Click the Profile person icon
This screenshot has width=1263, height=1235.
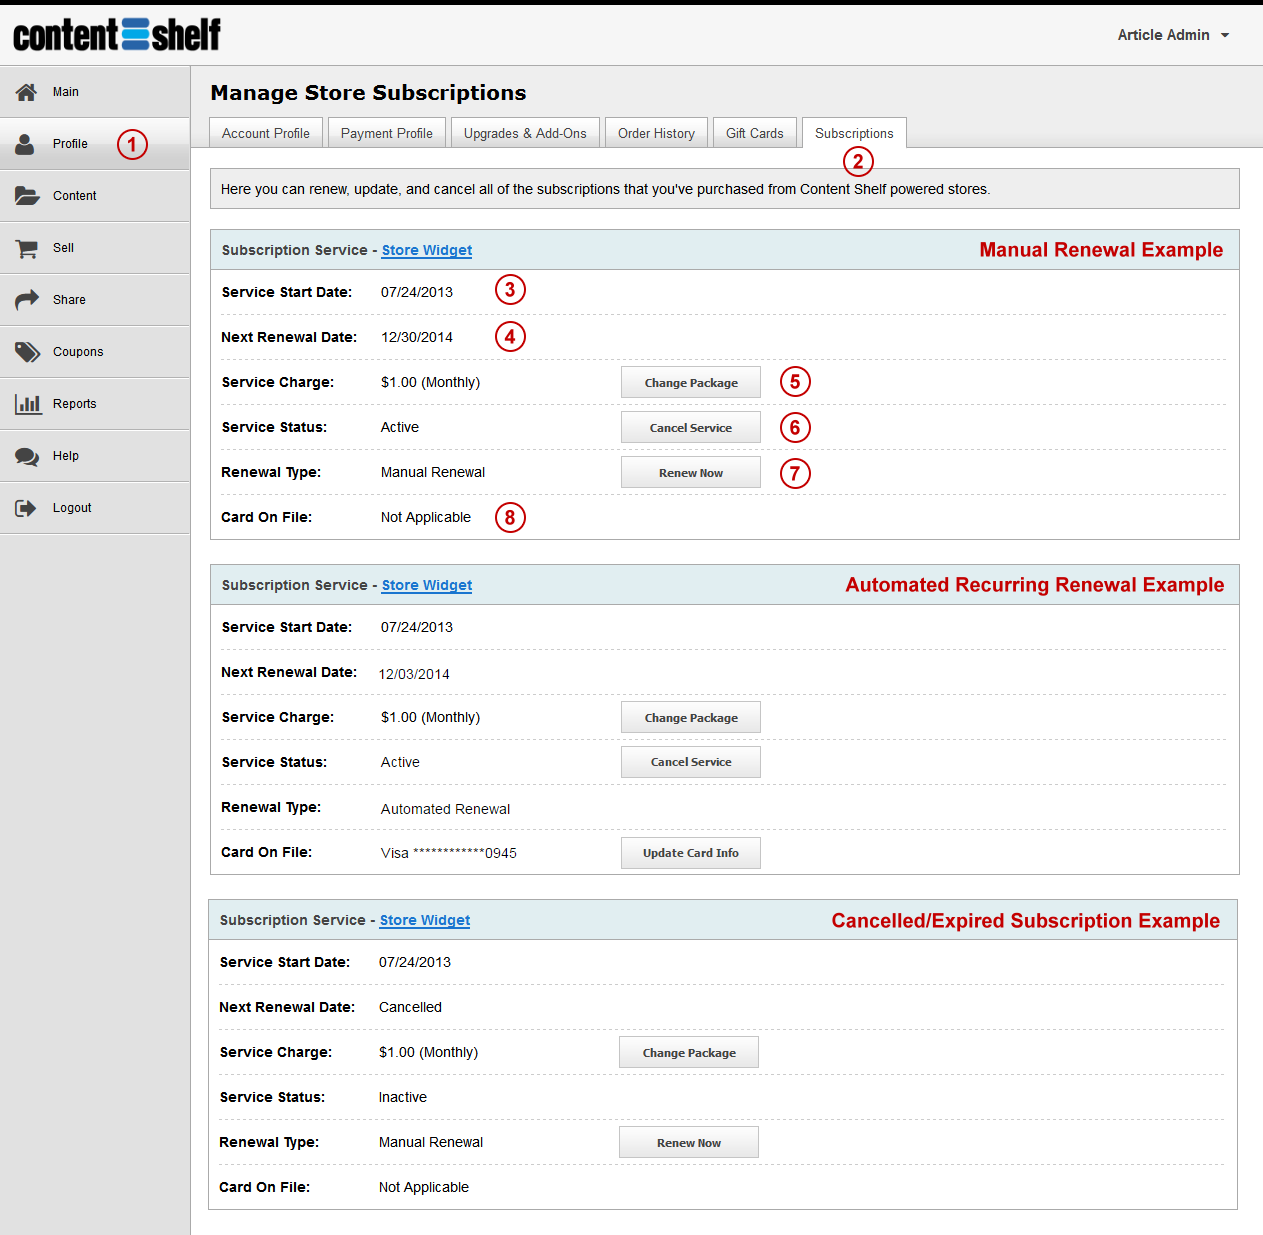point(25,144)
